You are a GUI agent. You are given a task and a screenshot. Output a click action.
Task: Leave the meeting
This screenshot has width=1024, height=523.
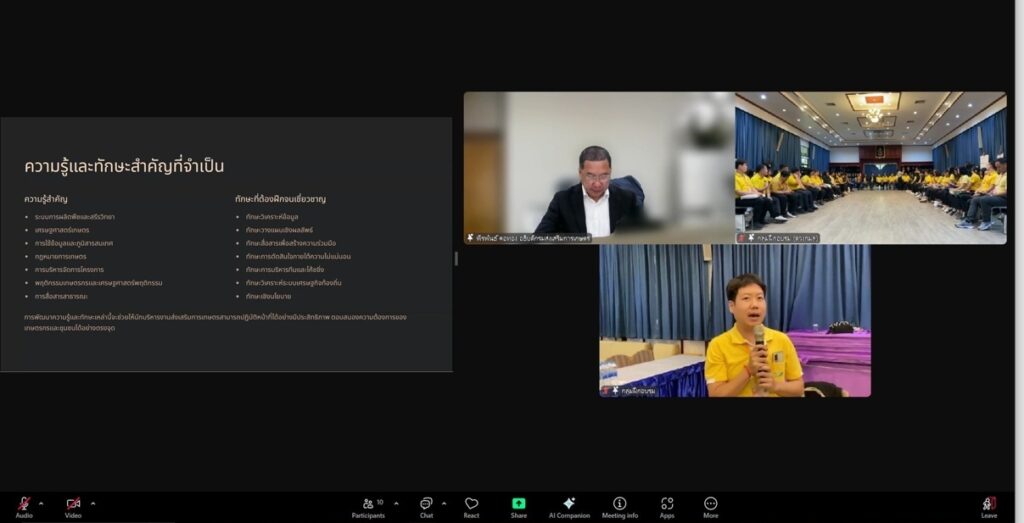(x=988, y=505)
